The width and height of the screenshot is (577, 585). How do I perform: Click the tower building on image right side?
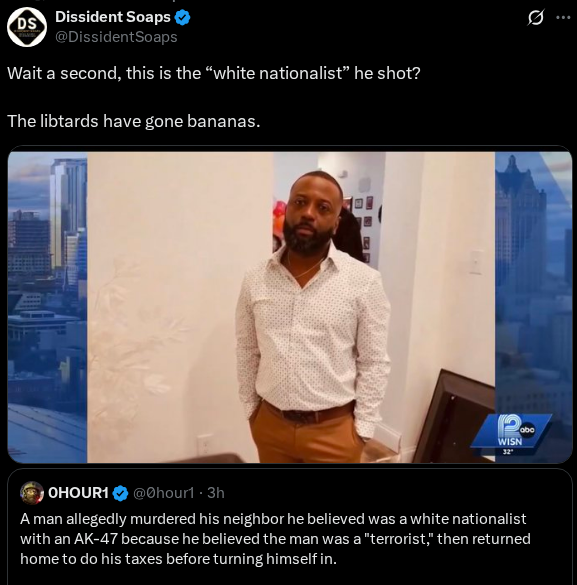click(x=520, y=231)
